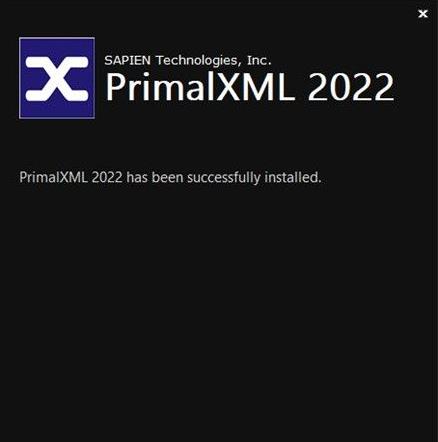438x442 pixels.
Task: Click the words has been in the message
Action: pos(155,177)
